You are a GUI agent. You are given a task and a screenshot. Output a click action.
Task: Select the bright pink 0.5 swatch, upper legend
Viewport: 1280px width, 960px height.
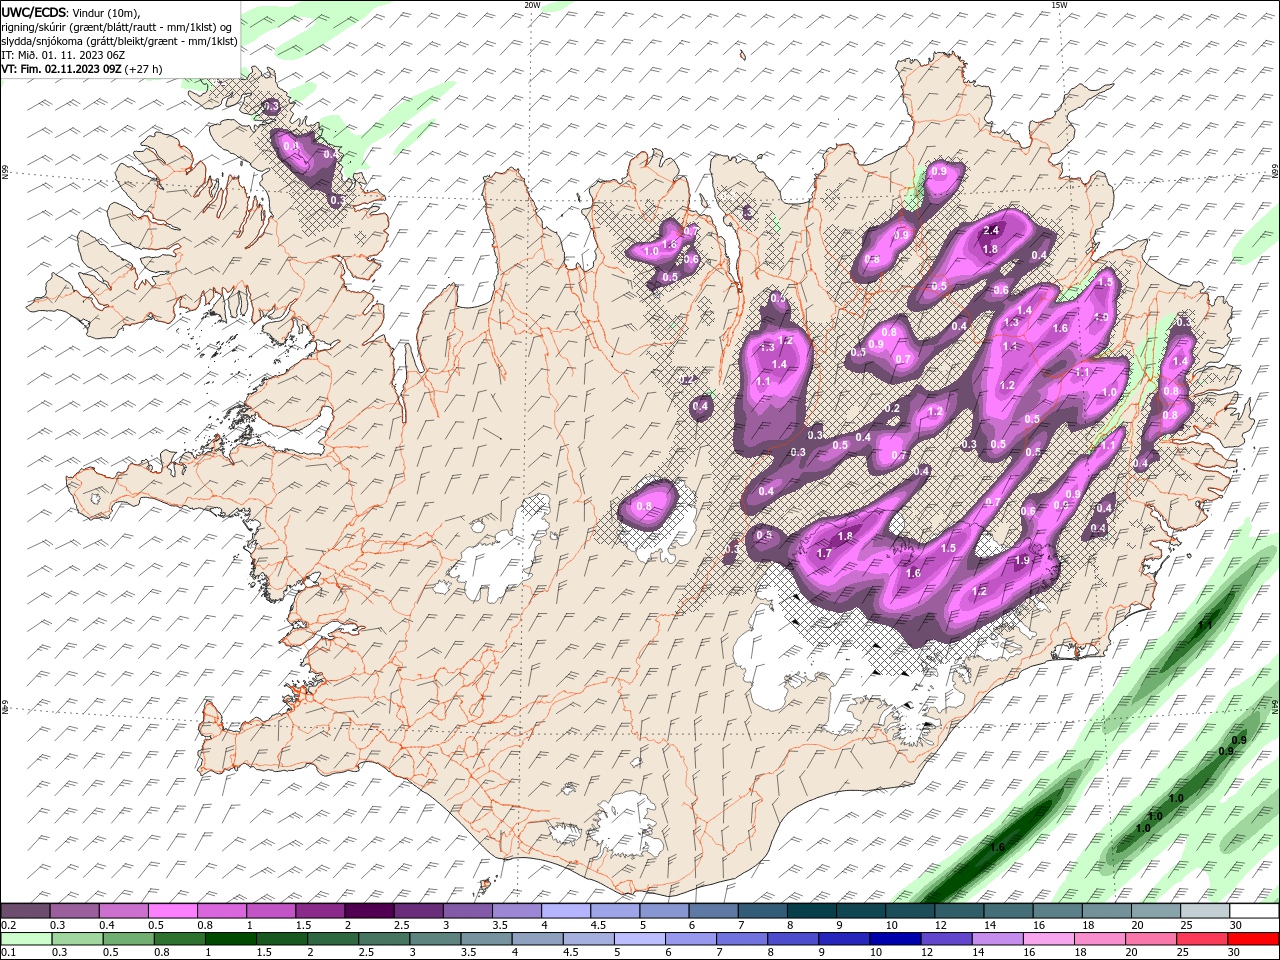coord(172,911)
